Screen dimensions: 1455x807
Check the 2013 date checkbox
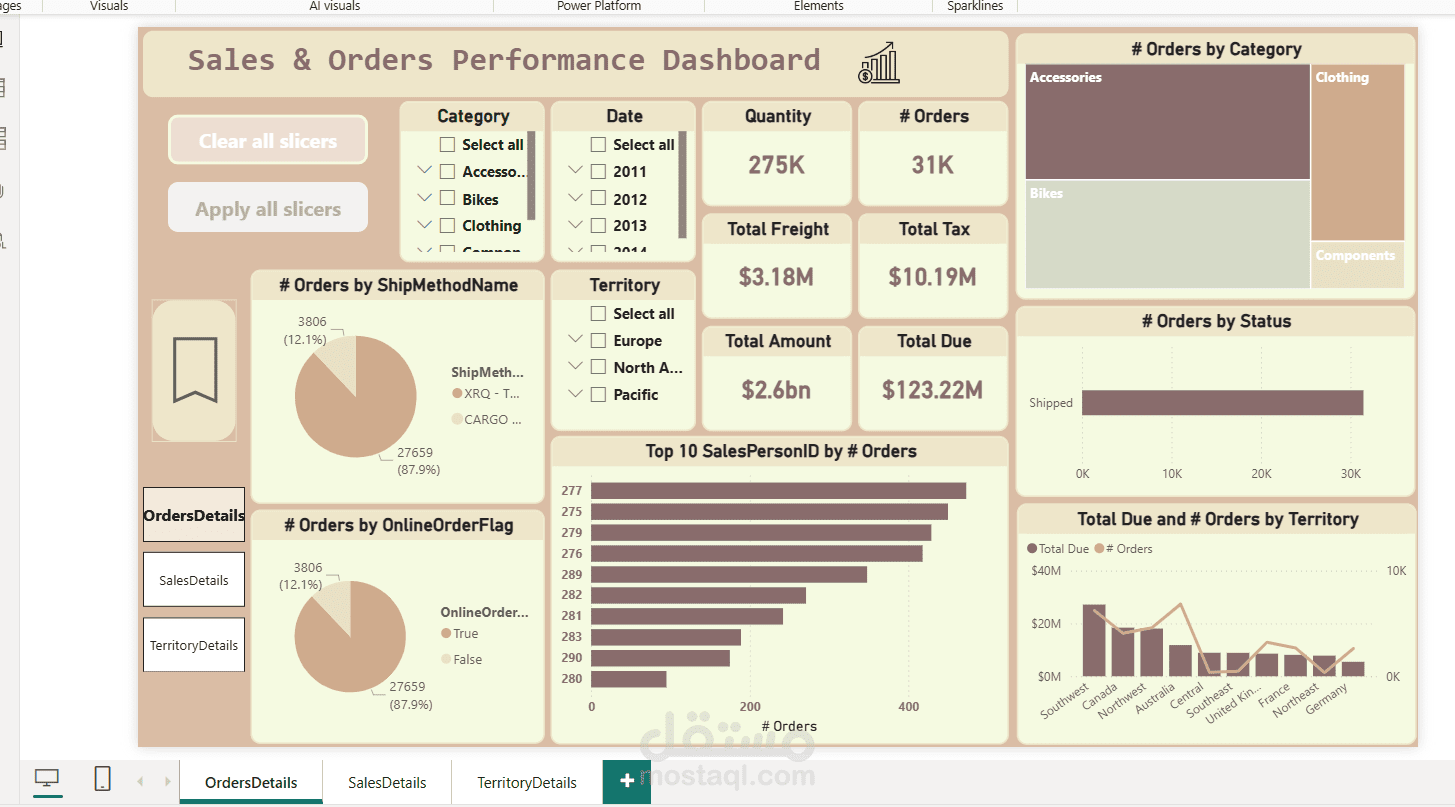(598, 226)
